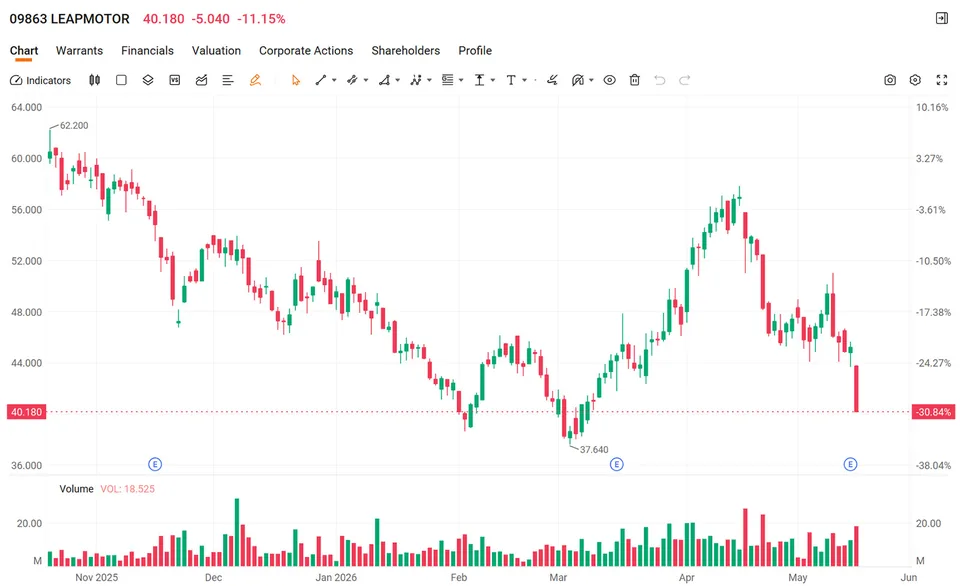Open the Indicators panel
The height and width of the screenshot is (586, 960).
point(40,80)
